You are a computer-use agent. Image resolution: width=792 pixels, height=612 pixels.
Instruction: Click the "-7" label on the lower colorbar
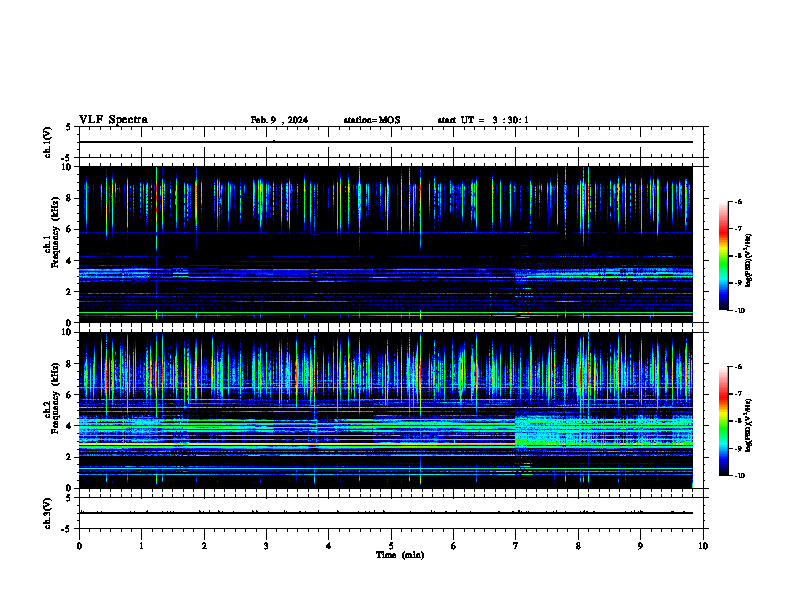[738, 394]
